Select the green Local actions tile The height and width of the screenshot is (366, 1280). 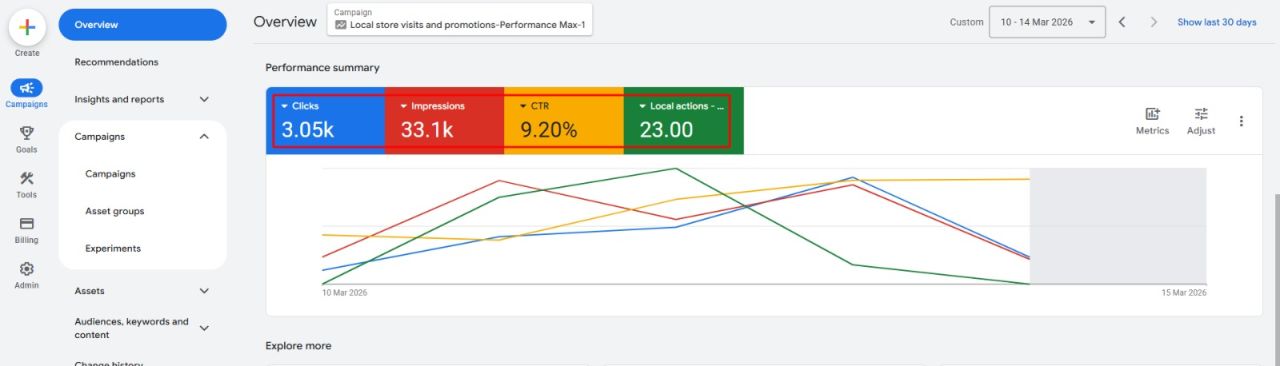click(x=683, y=120)
